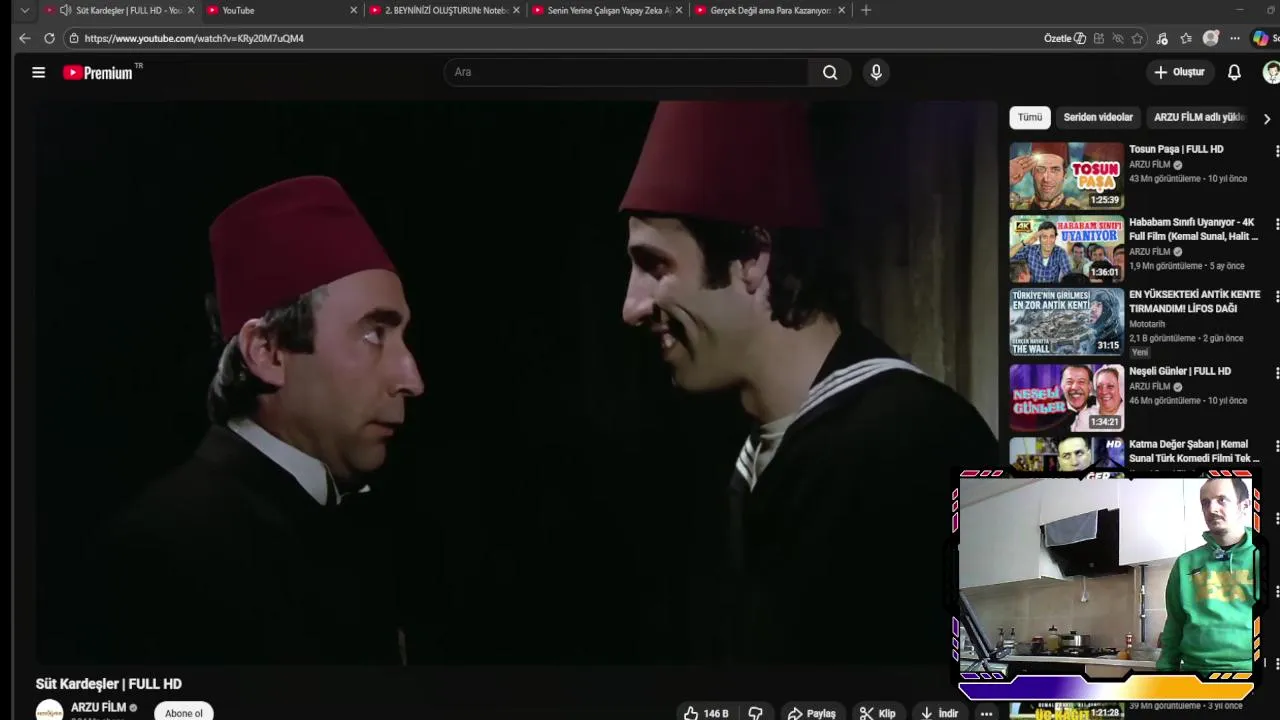Switch to Senin Yerine Çalışan Yapay Zeka tab
This screenshot has height=720, width=1280.
(x=608, y=10)
